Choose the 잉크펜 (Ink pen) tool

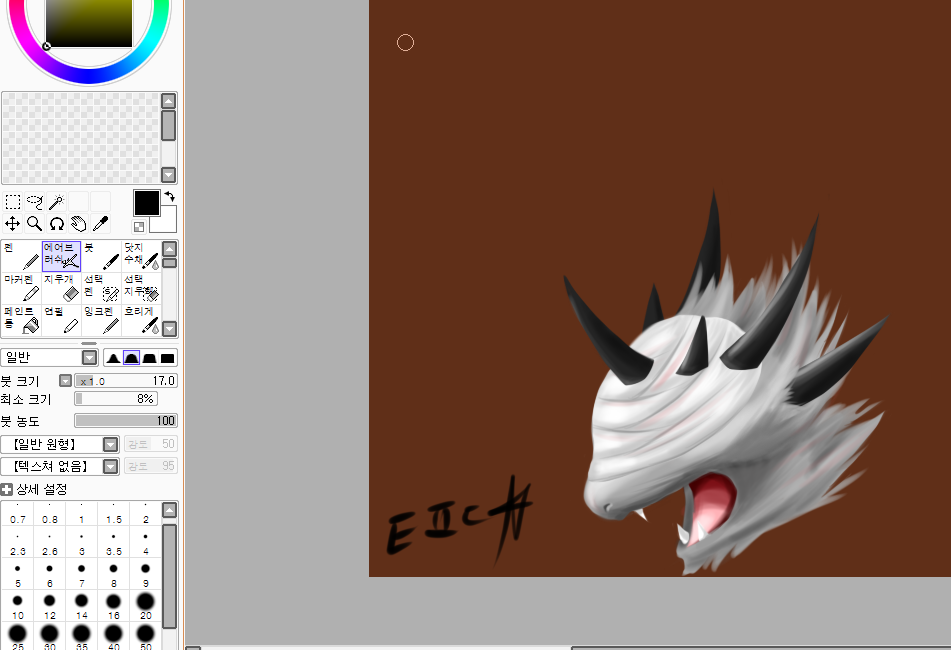(101, 320)
